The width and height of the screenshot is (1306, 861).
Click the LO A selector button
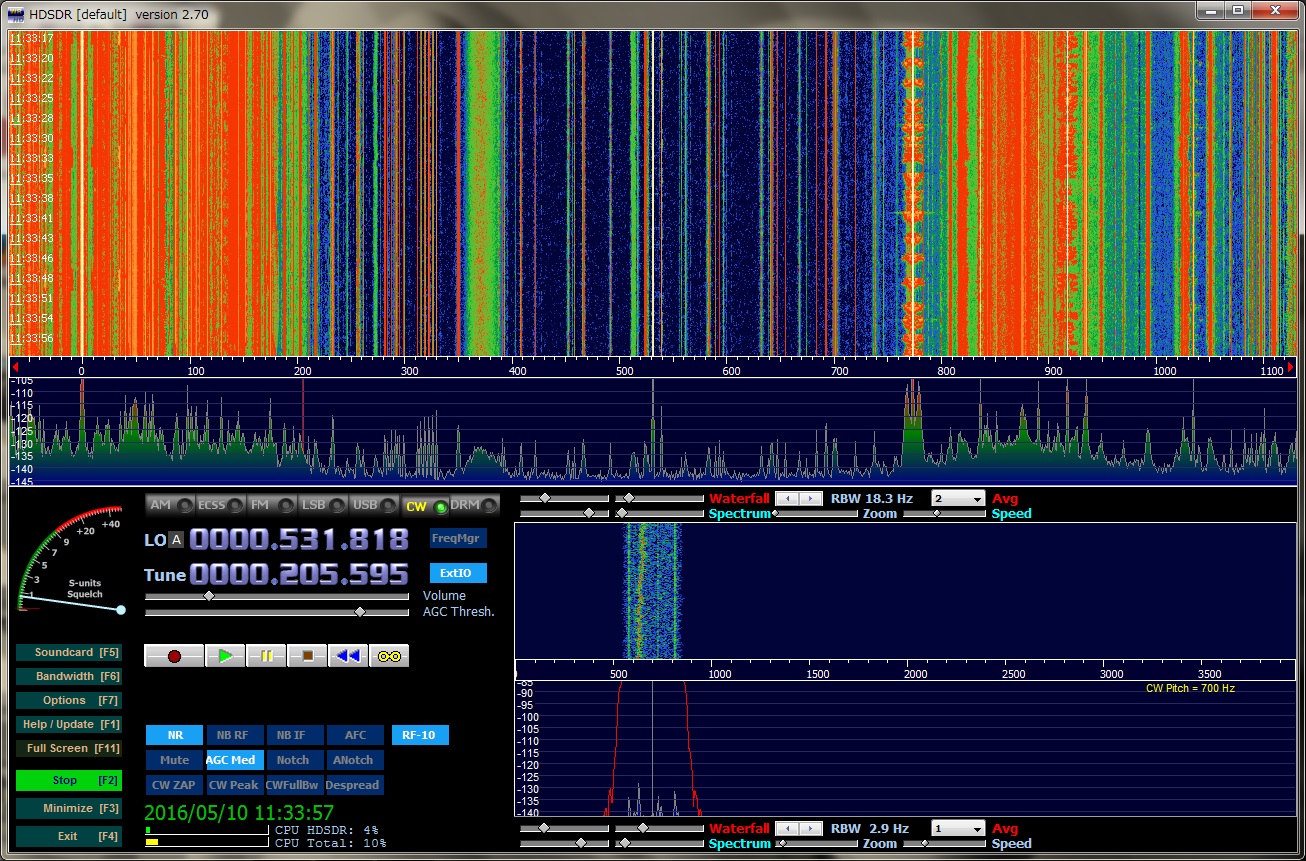coord(176,540)
